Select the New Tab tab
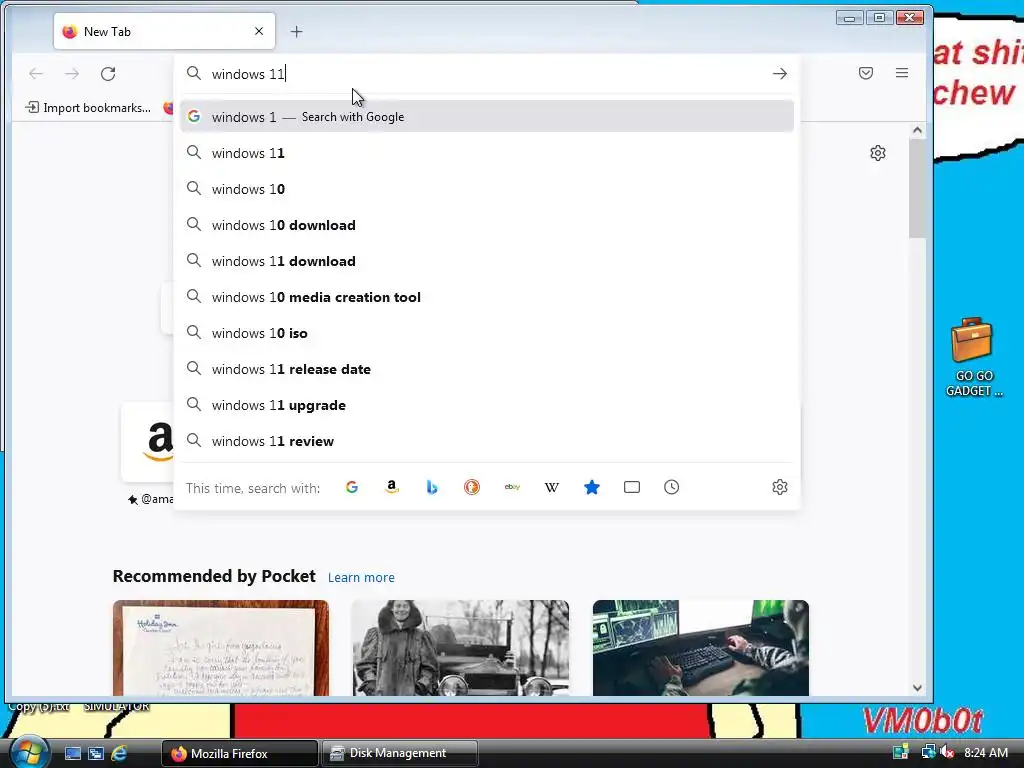The width and height of the screenshot is (1024, 768). (165, 31)
